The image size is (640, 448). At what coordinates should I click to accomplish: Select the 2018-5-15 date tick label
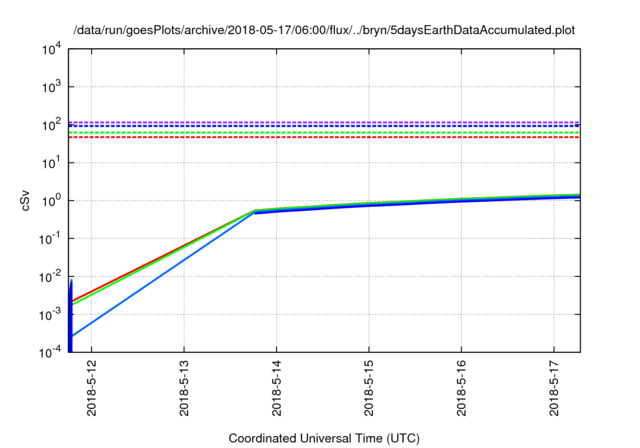click(369, 388)
